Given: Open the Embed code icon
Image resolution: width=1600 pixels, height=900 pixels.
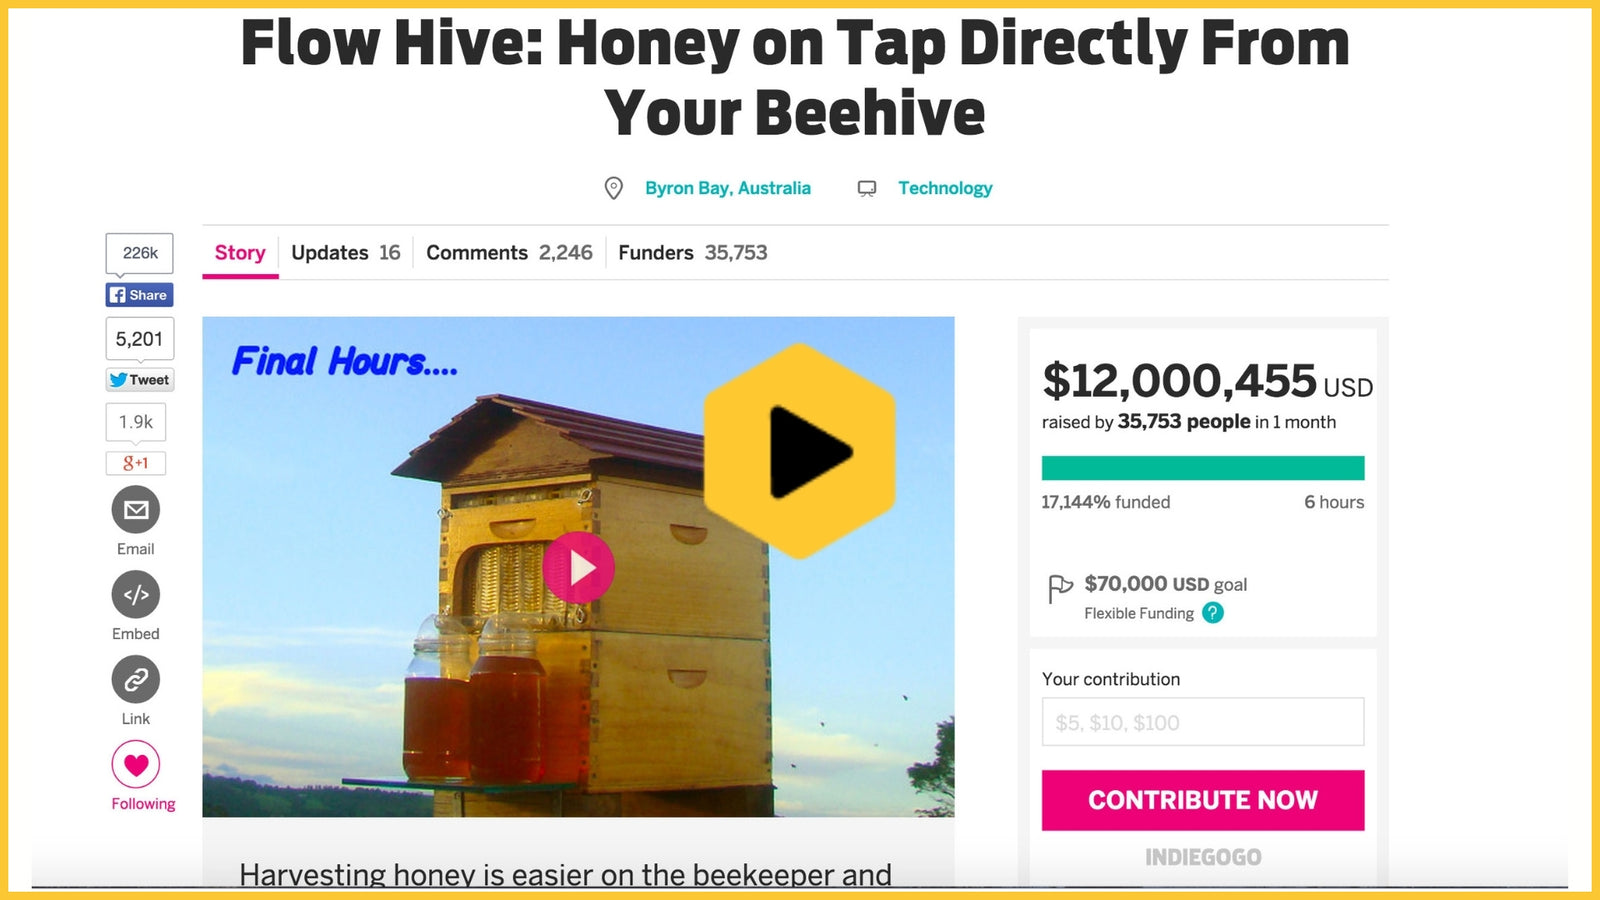Looking at the screenshot, I should (x=136, y=595).
